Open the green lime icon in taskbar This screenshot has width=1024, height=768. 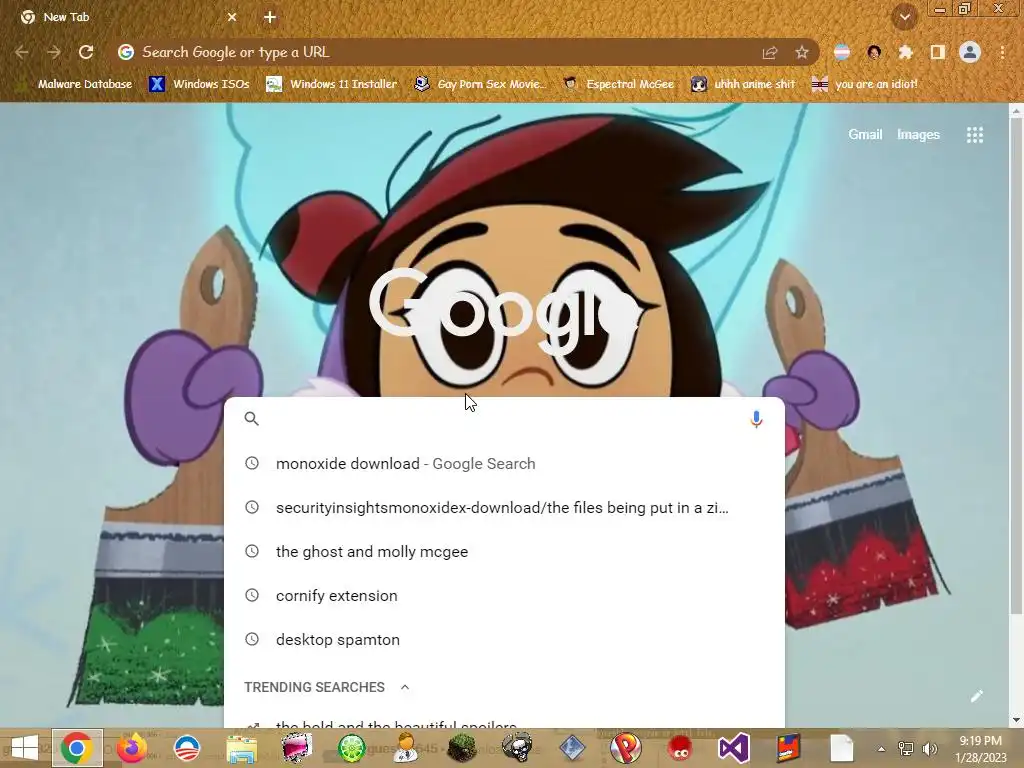click(x=351, y=748)
